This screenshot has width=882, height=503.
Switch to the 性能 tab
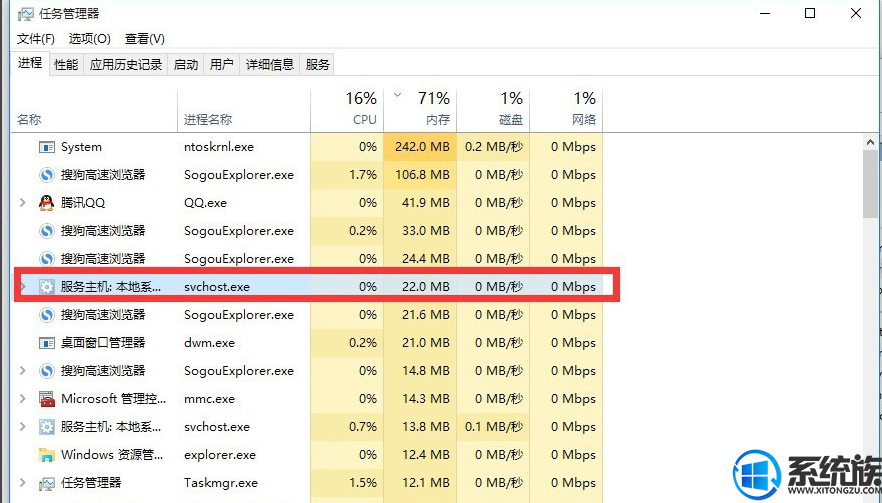pos(66,65)
